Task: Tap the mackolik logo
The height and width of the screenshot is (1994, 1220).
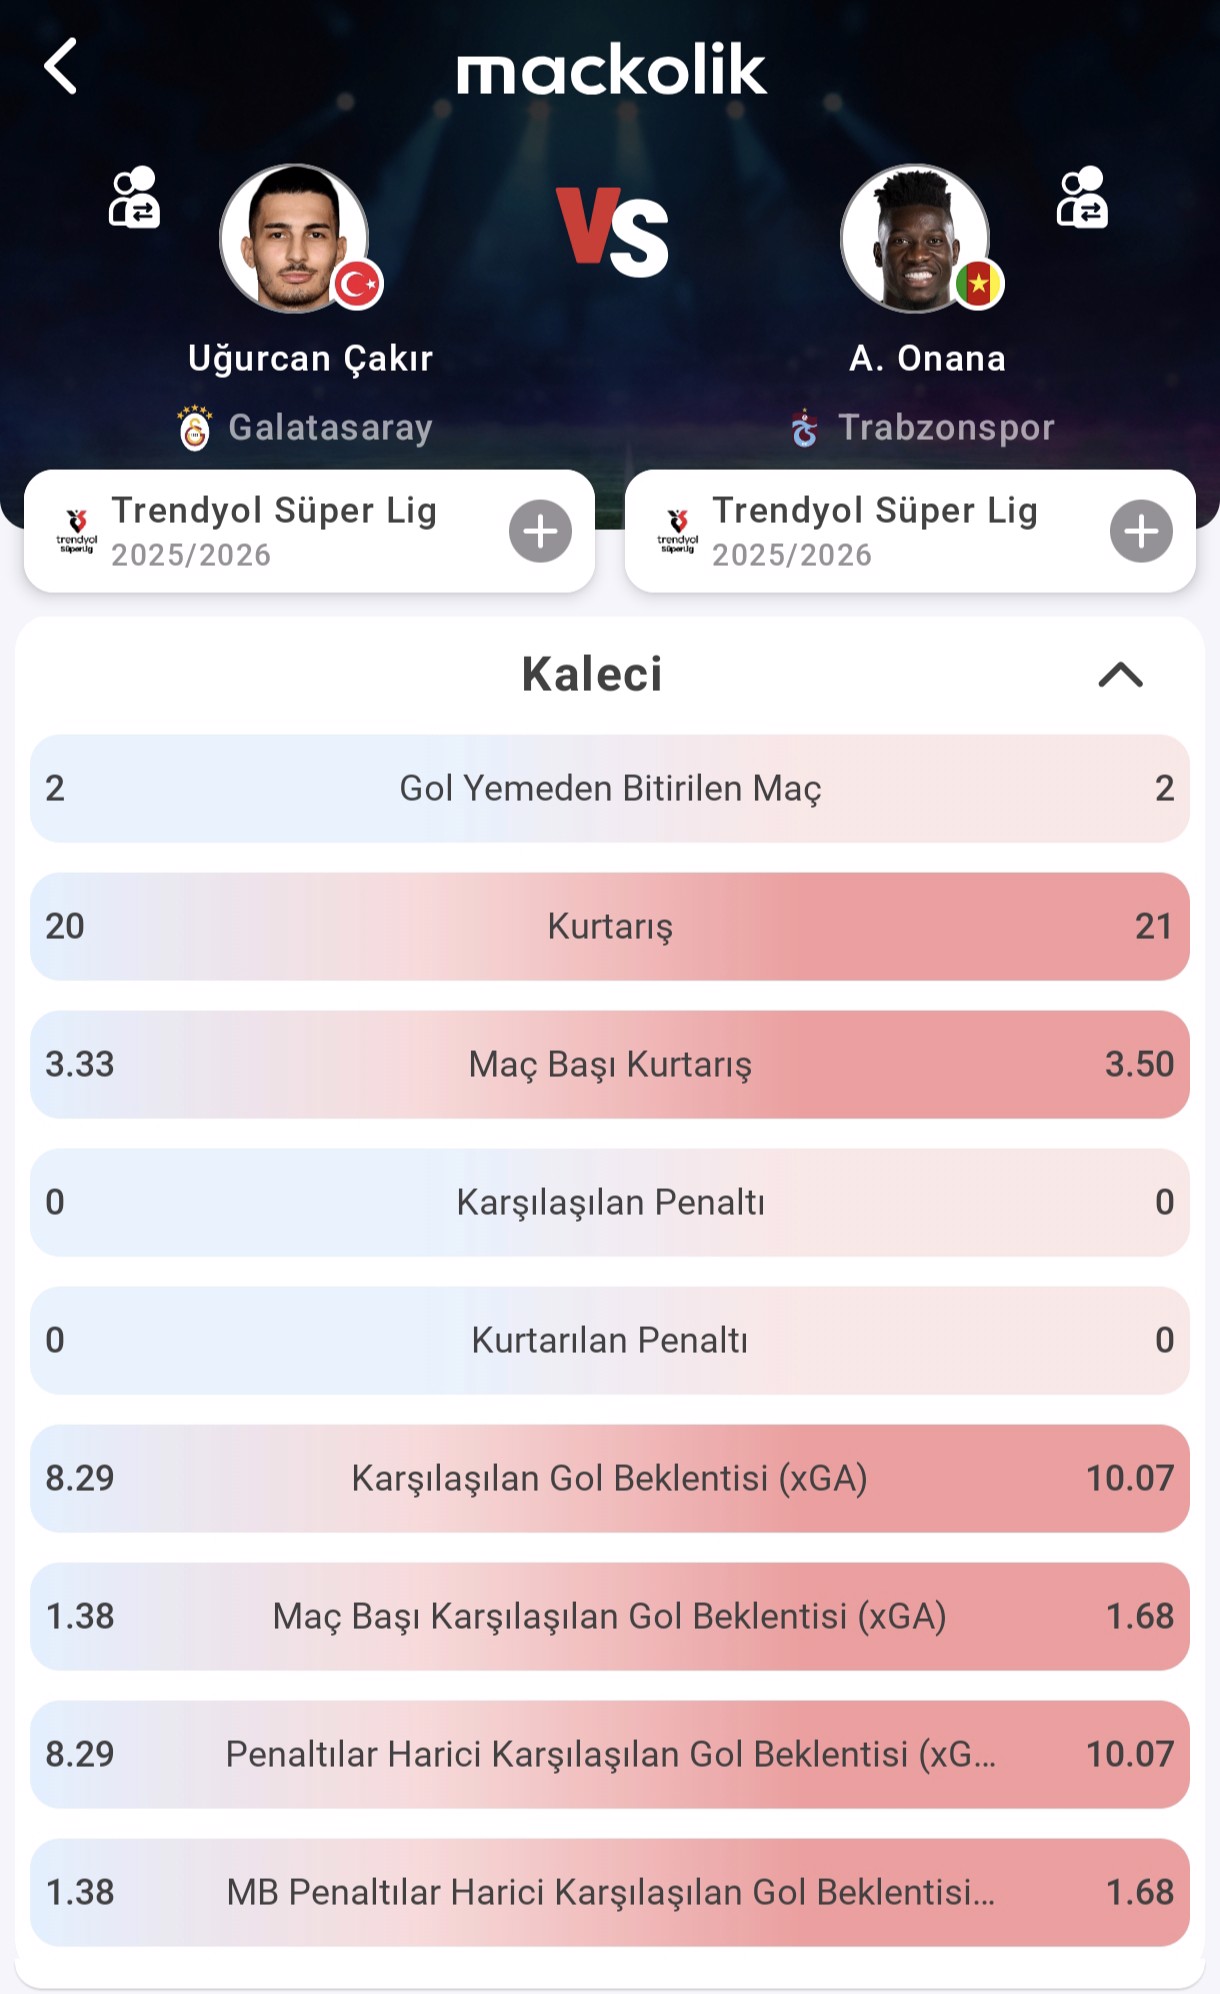Action: [x=611, y=70]
